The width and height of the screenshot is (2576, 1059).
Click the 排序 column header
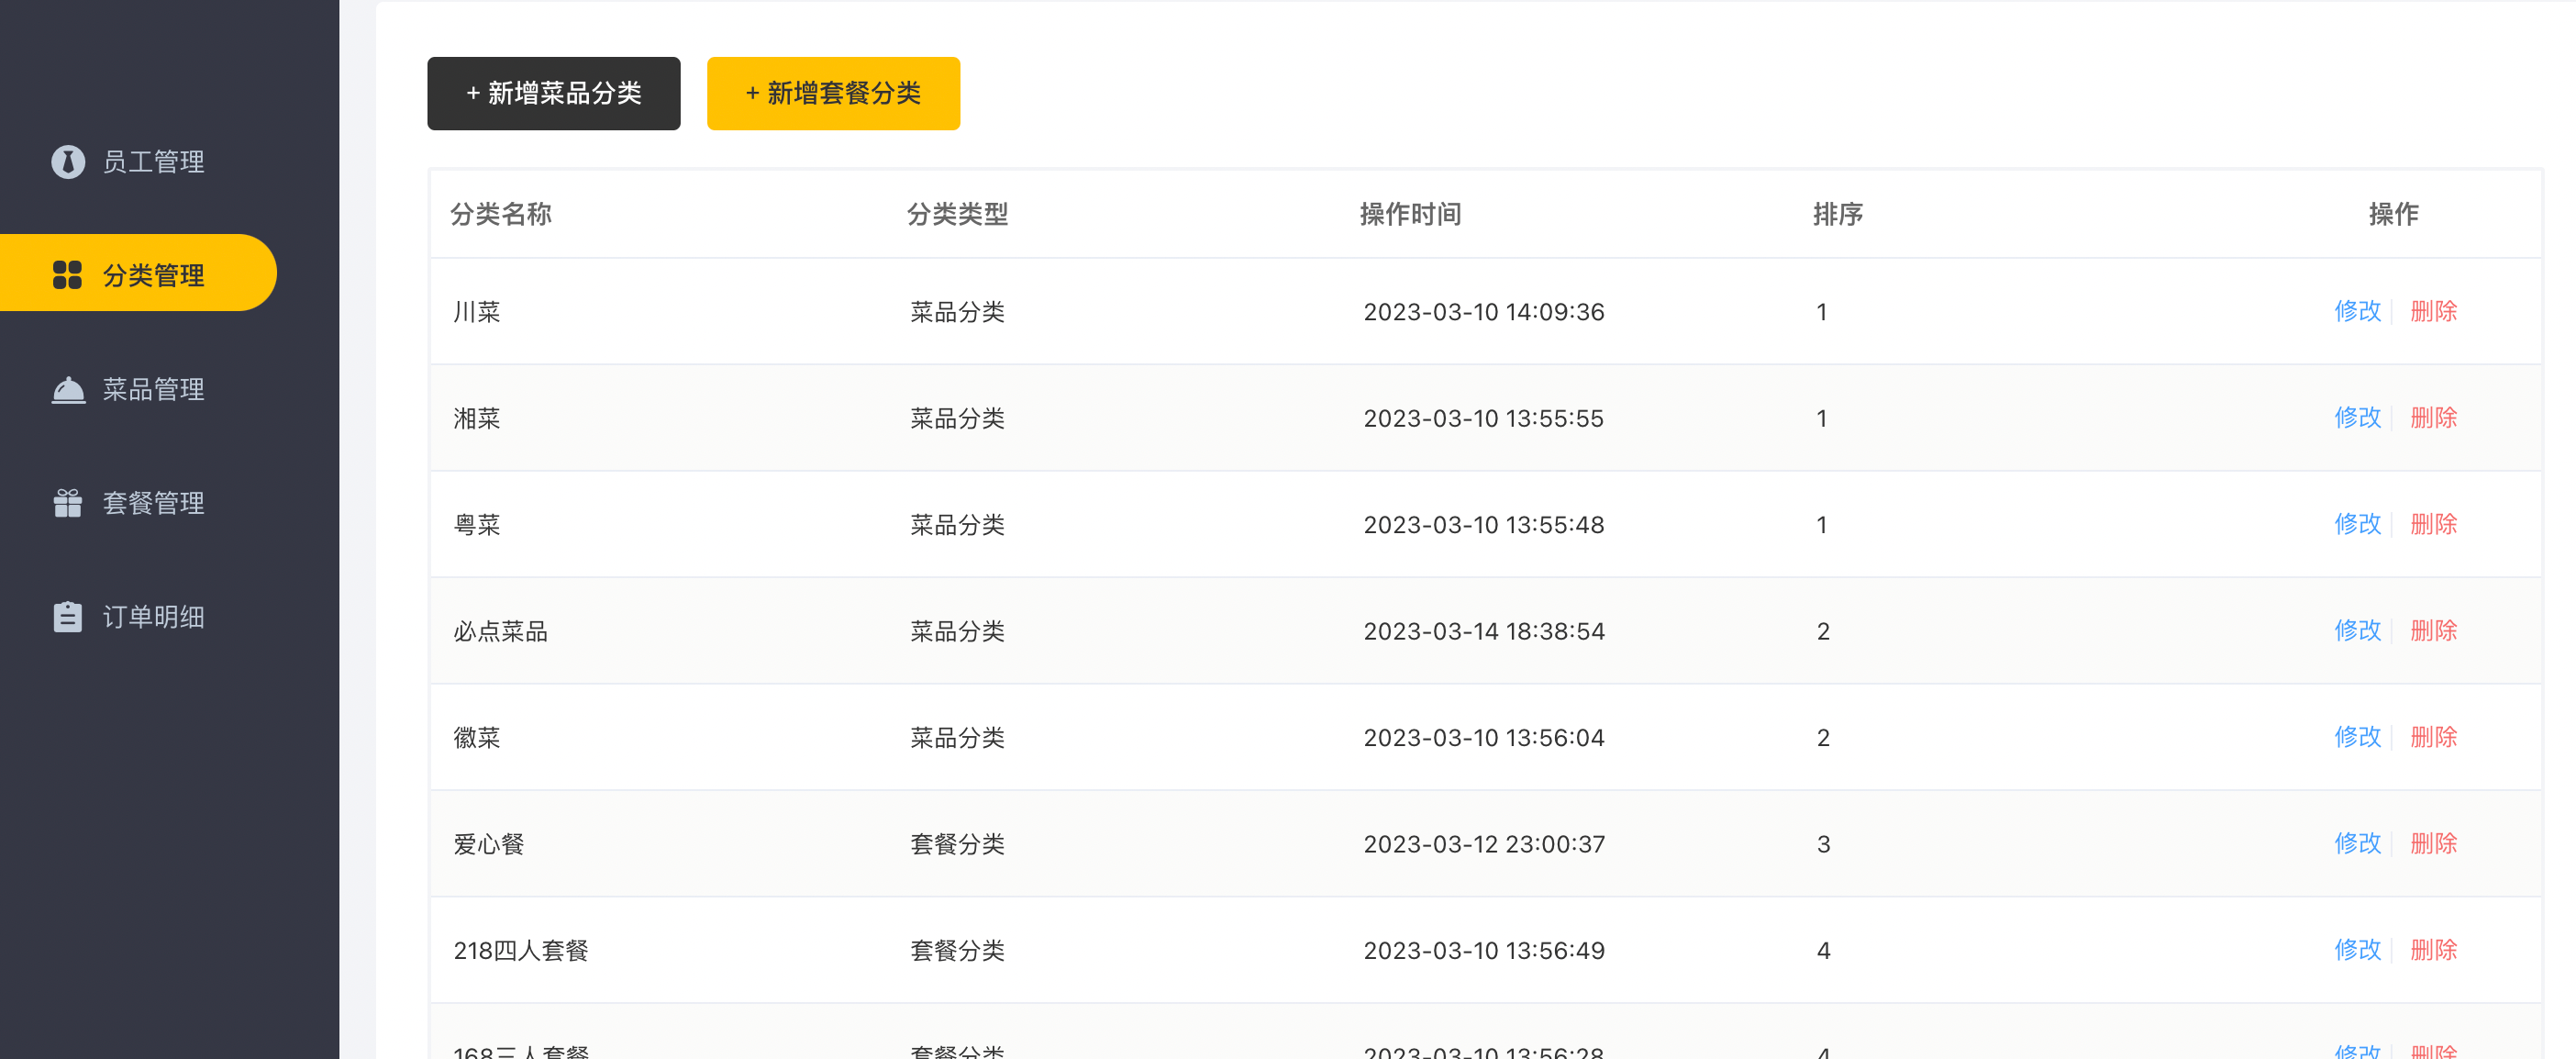pos(1837,214)
